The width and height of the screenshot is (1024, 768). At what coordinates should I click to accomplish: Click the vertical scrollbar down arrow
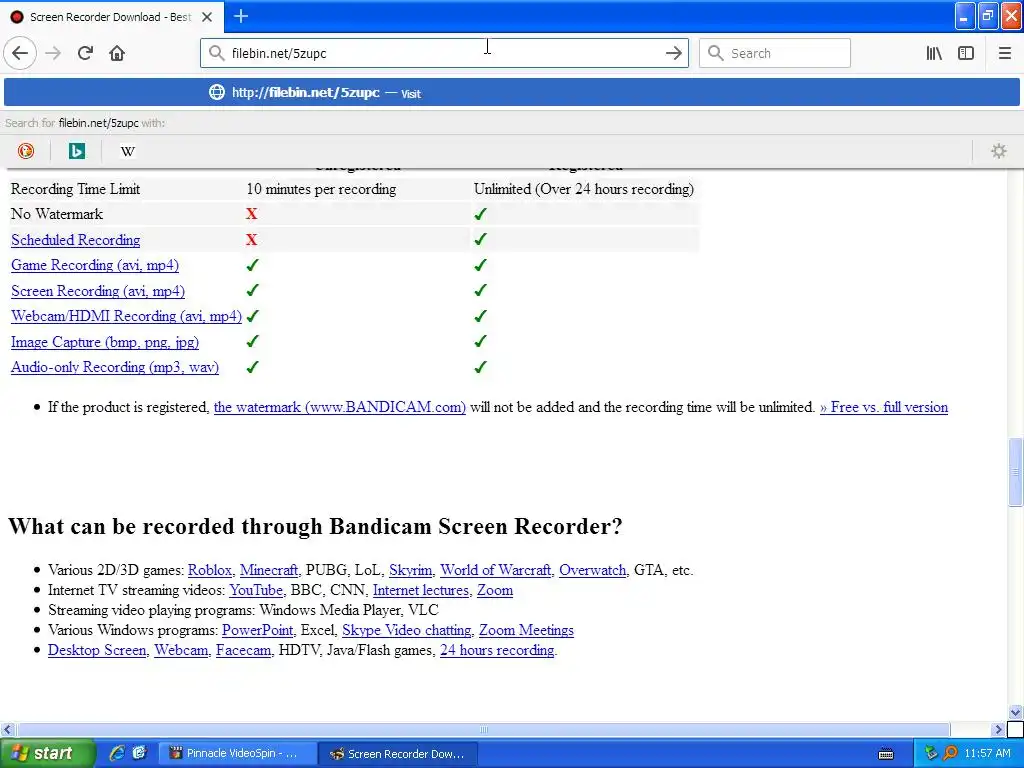1016,712
